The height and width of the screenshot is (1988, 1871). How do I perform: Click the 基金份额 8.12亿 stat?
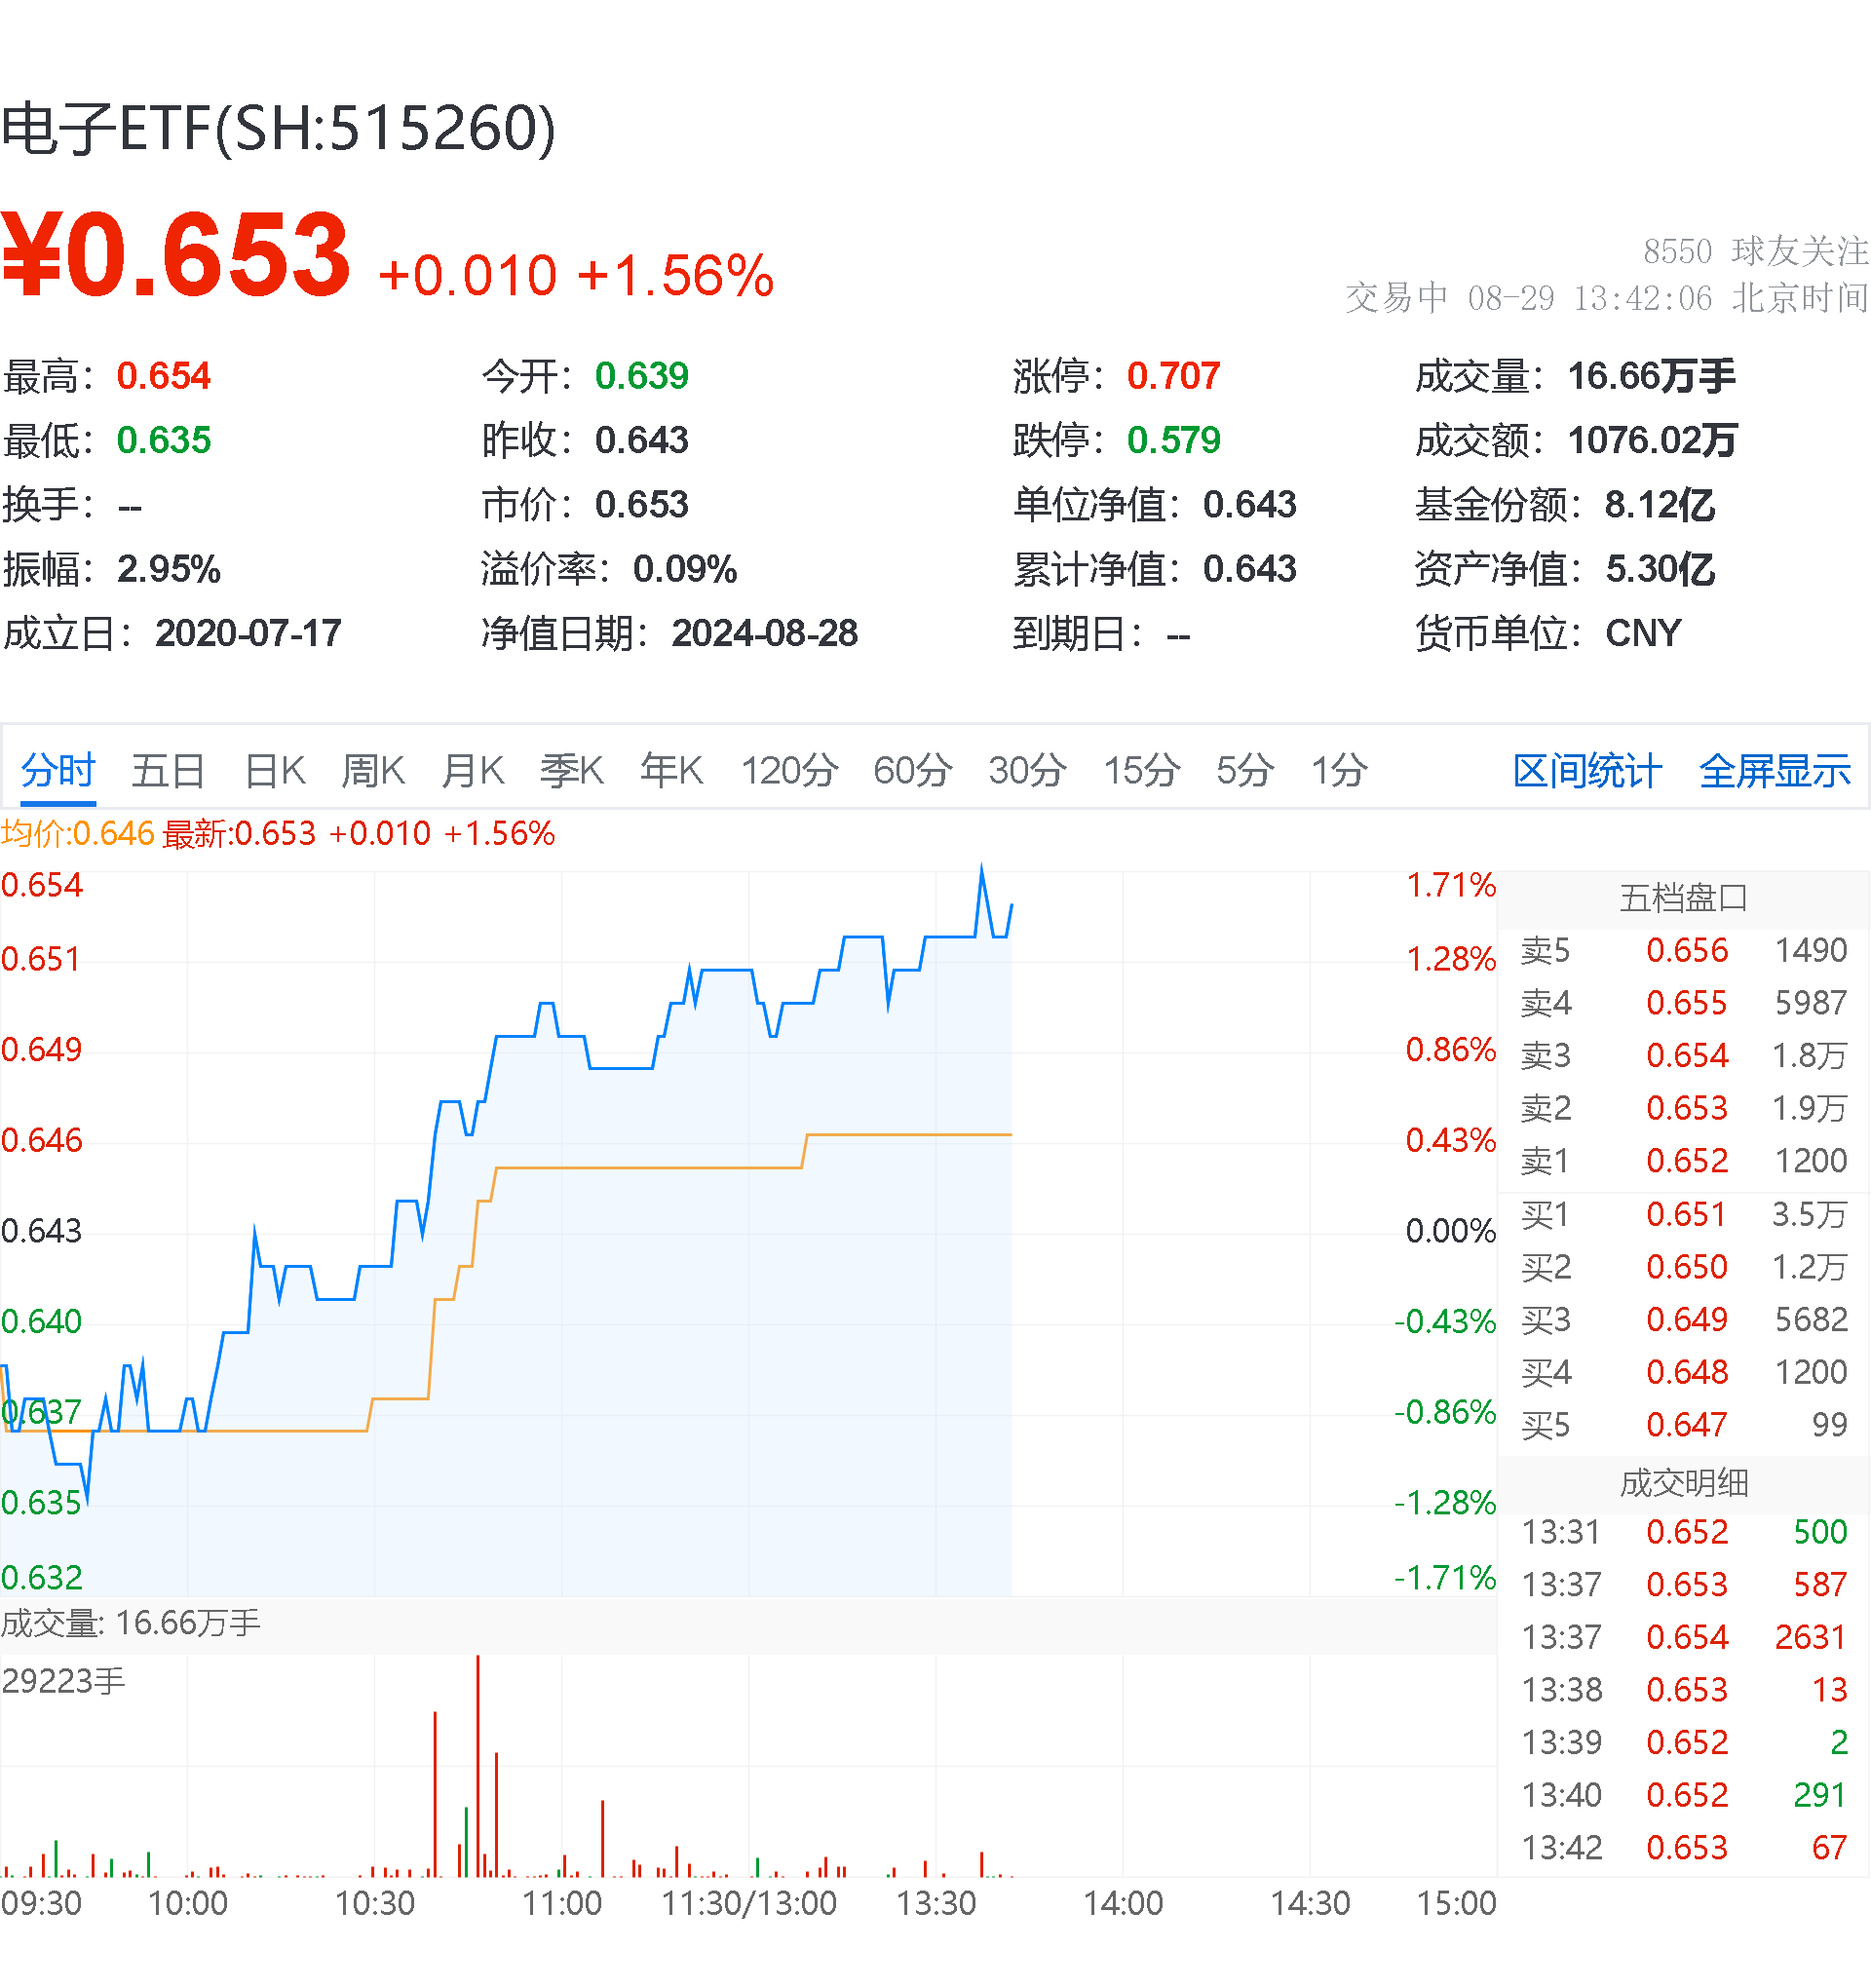[x=1565, y=505]
